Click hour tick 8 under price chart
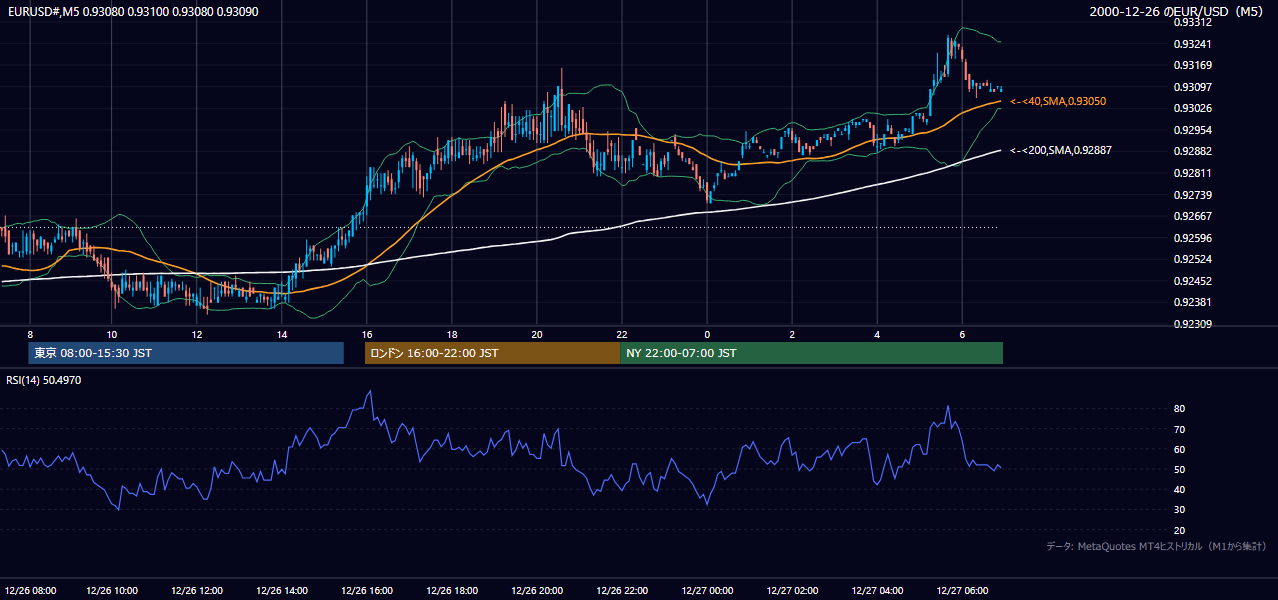This screenshot has height=600, width=1278. (30, 334)
